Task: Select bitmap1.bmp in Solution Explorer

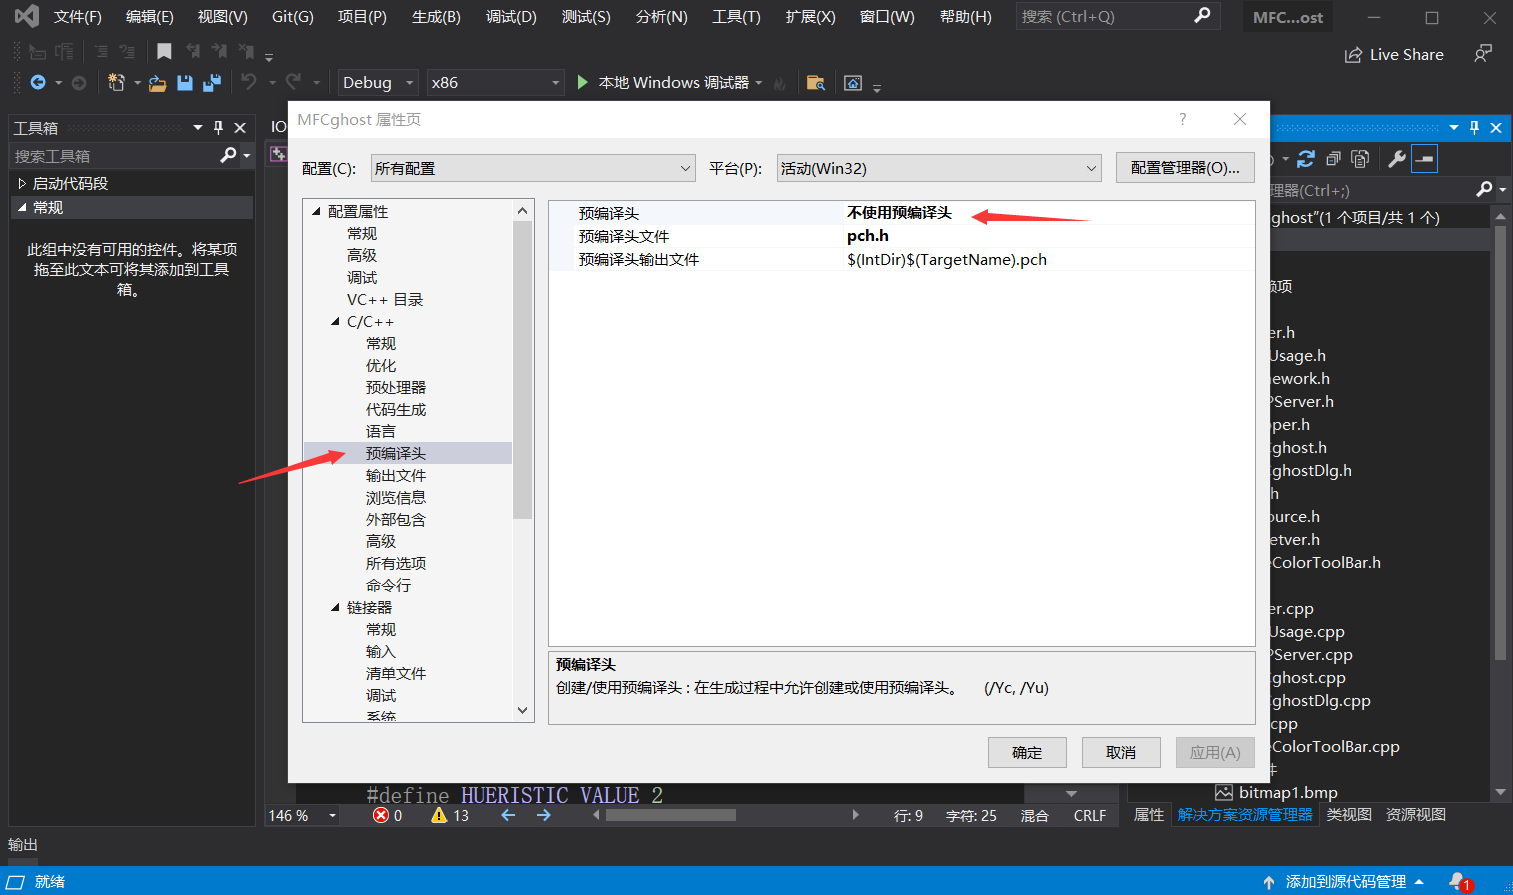Action: tap(1288, 792)
